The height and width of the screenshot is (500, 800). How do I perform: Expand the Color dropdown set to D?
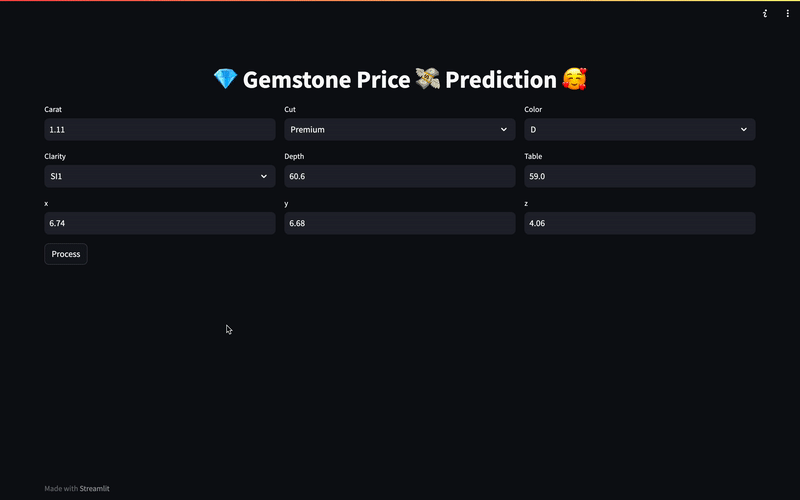click(x=640, y=130)
